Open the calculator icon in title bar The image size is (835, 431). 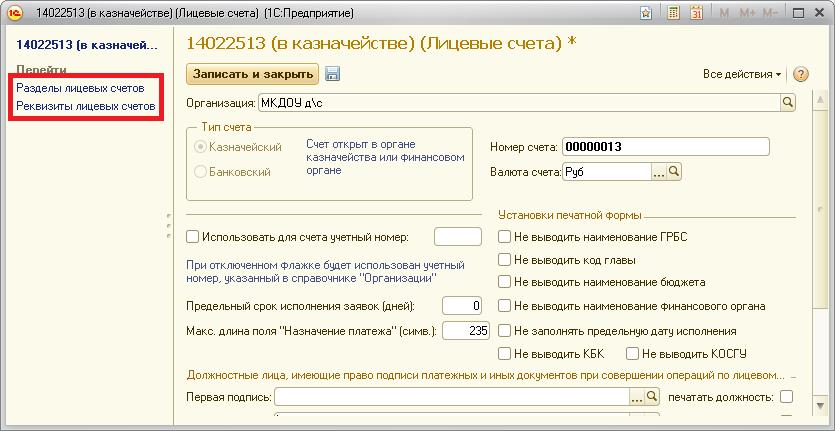pyautogui.click(x=674, y=13)
